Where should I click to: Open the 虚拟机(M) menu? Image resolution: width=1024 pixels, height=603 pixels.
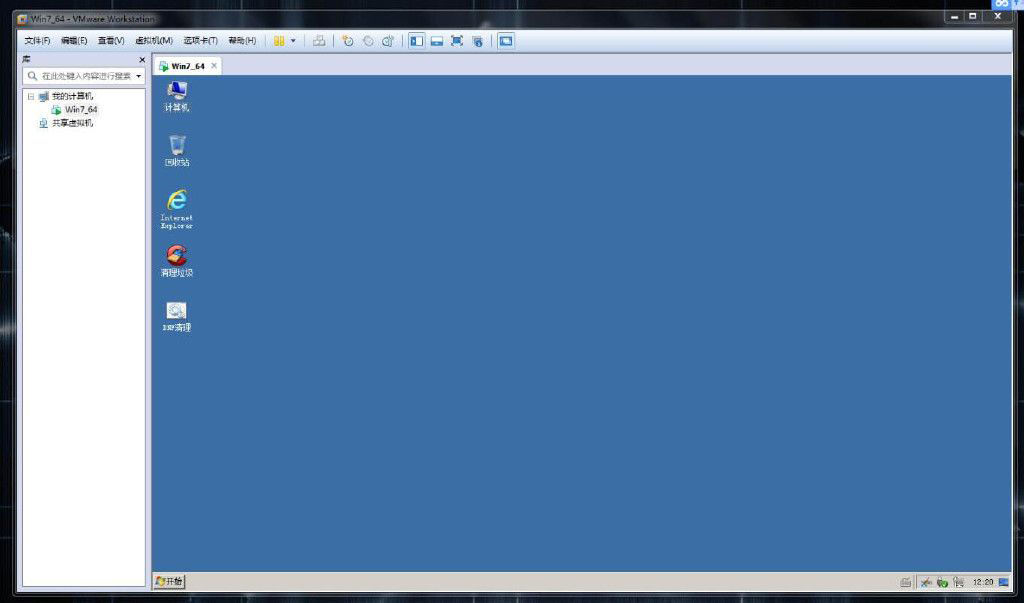[154, 41]
